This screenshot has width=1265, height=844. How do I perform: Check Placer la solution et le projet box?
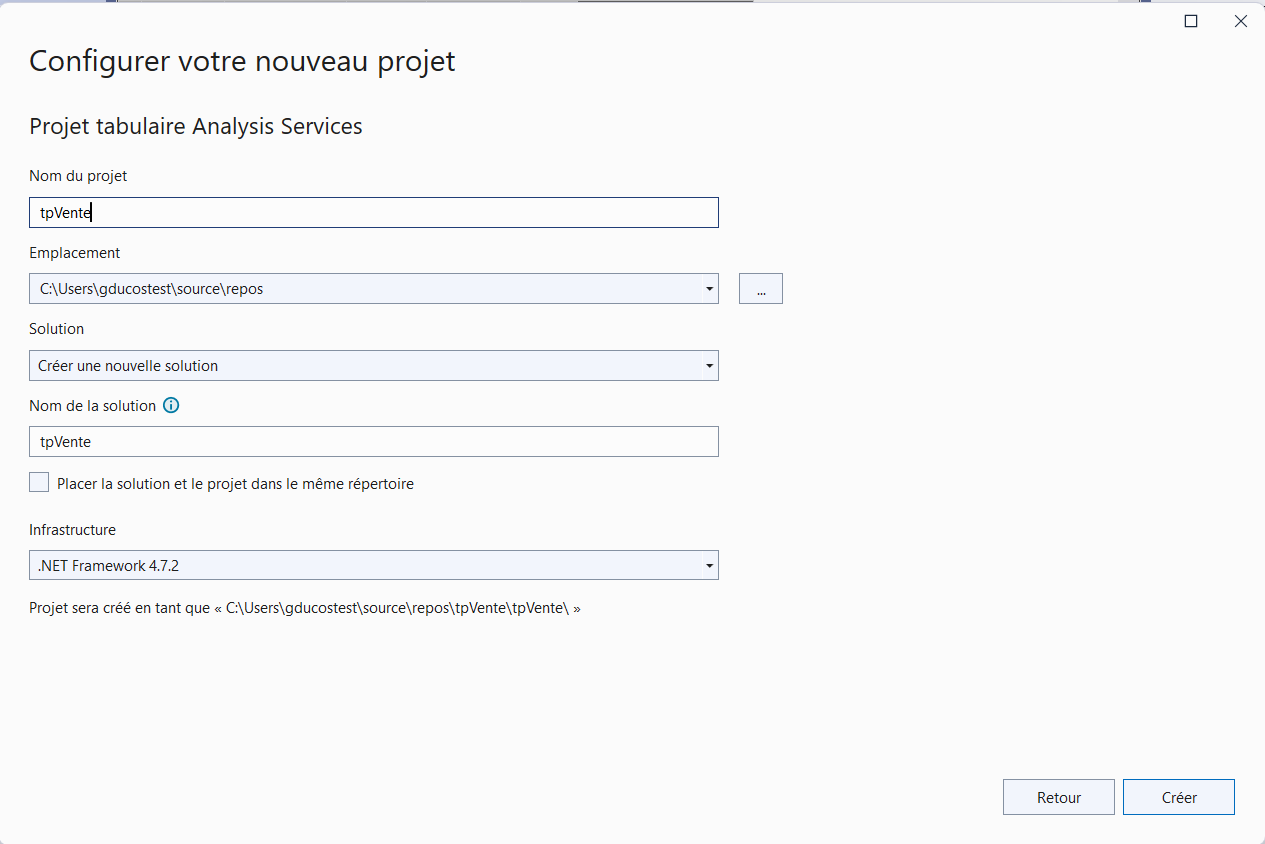tap(39, 483)
